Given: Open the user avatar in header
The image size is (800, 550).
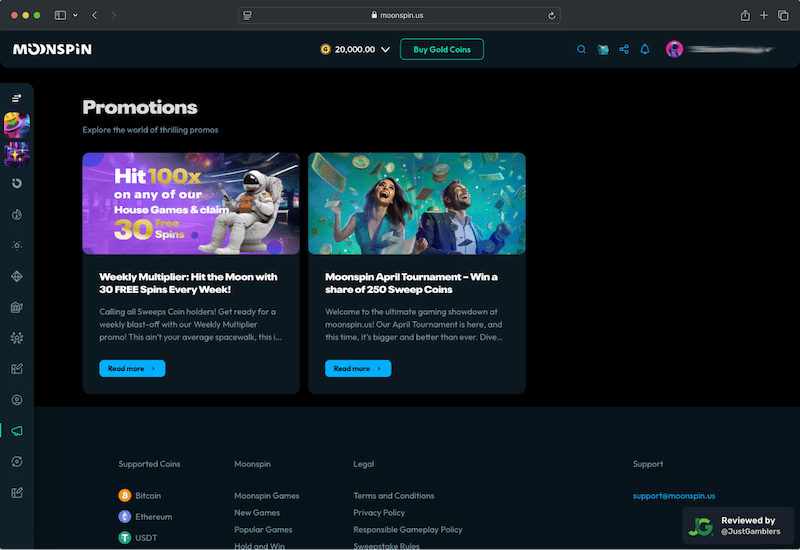Looking at the screenshot, I should click(674, 49).
